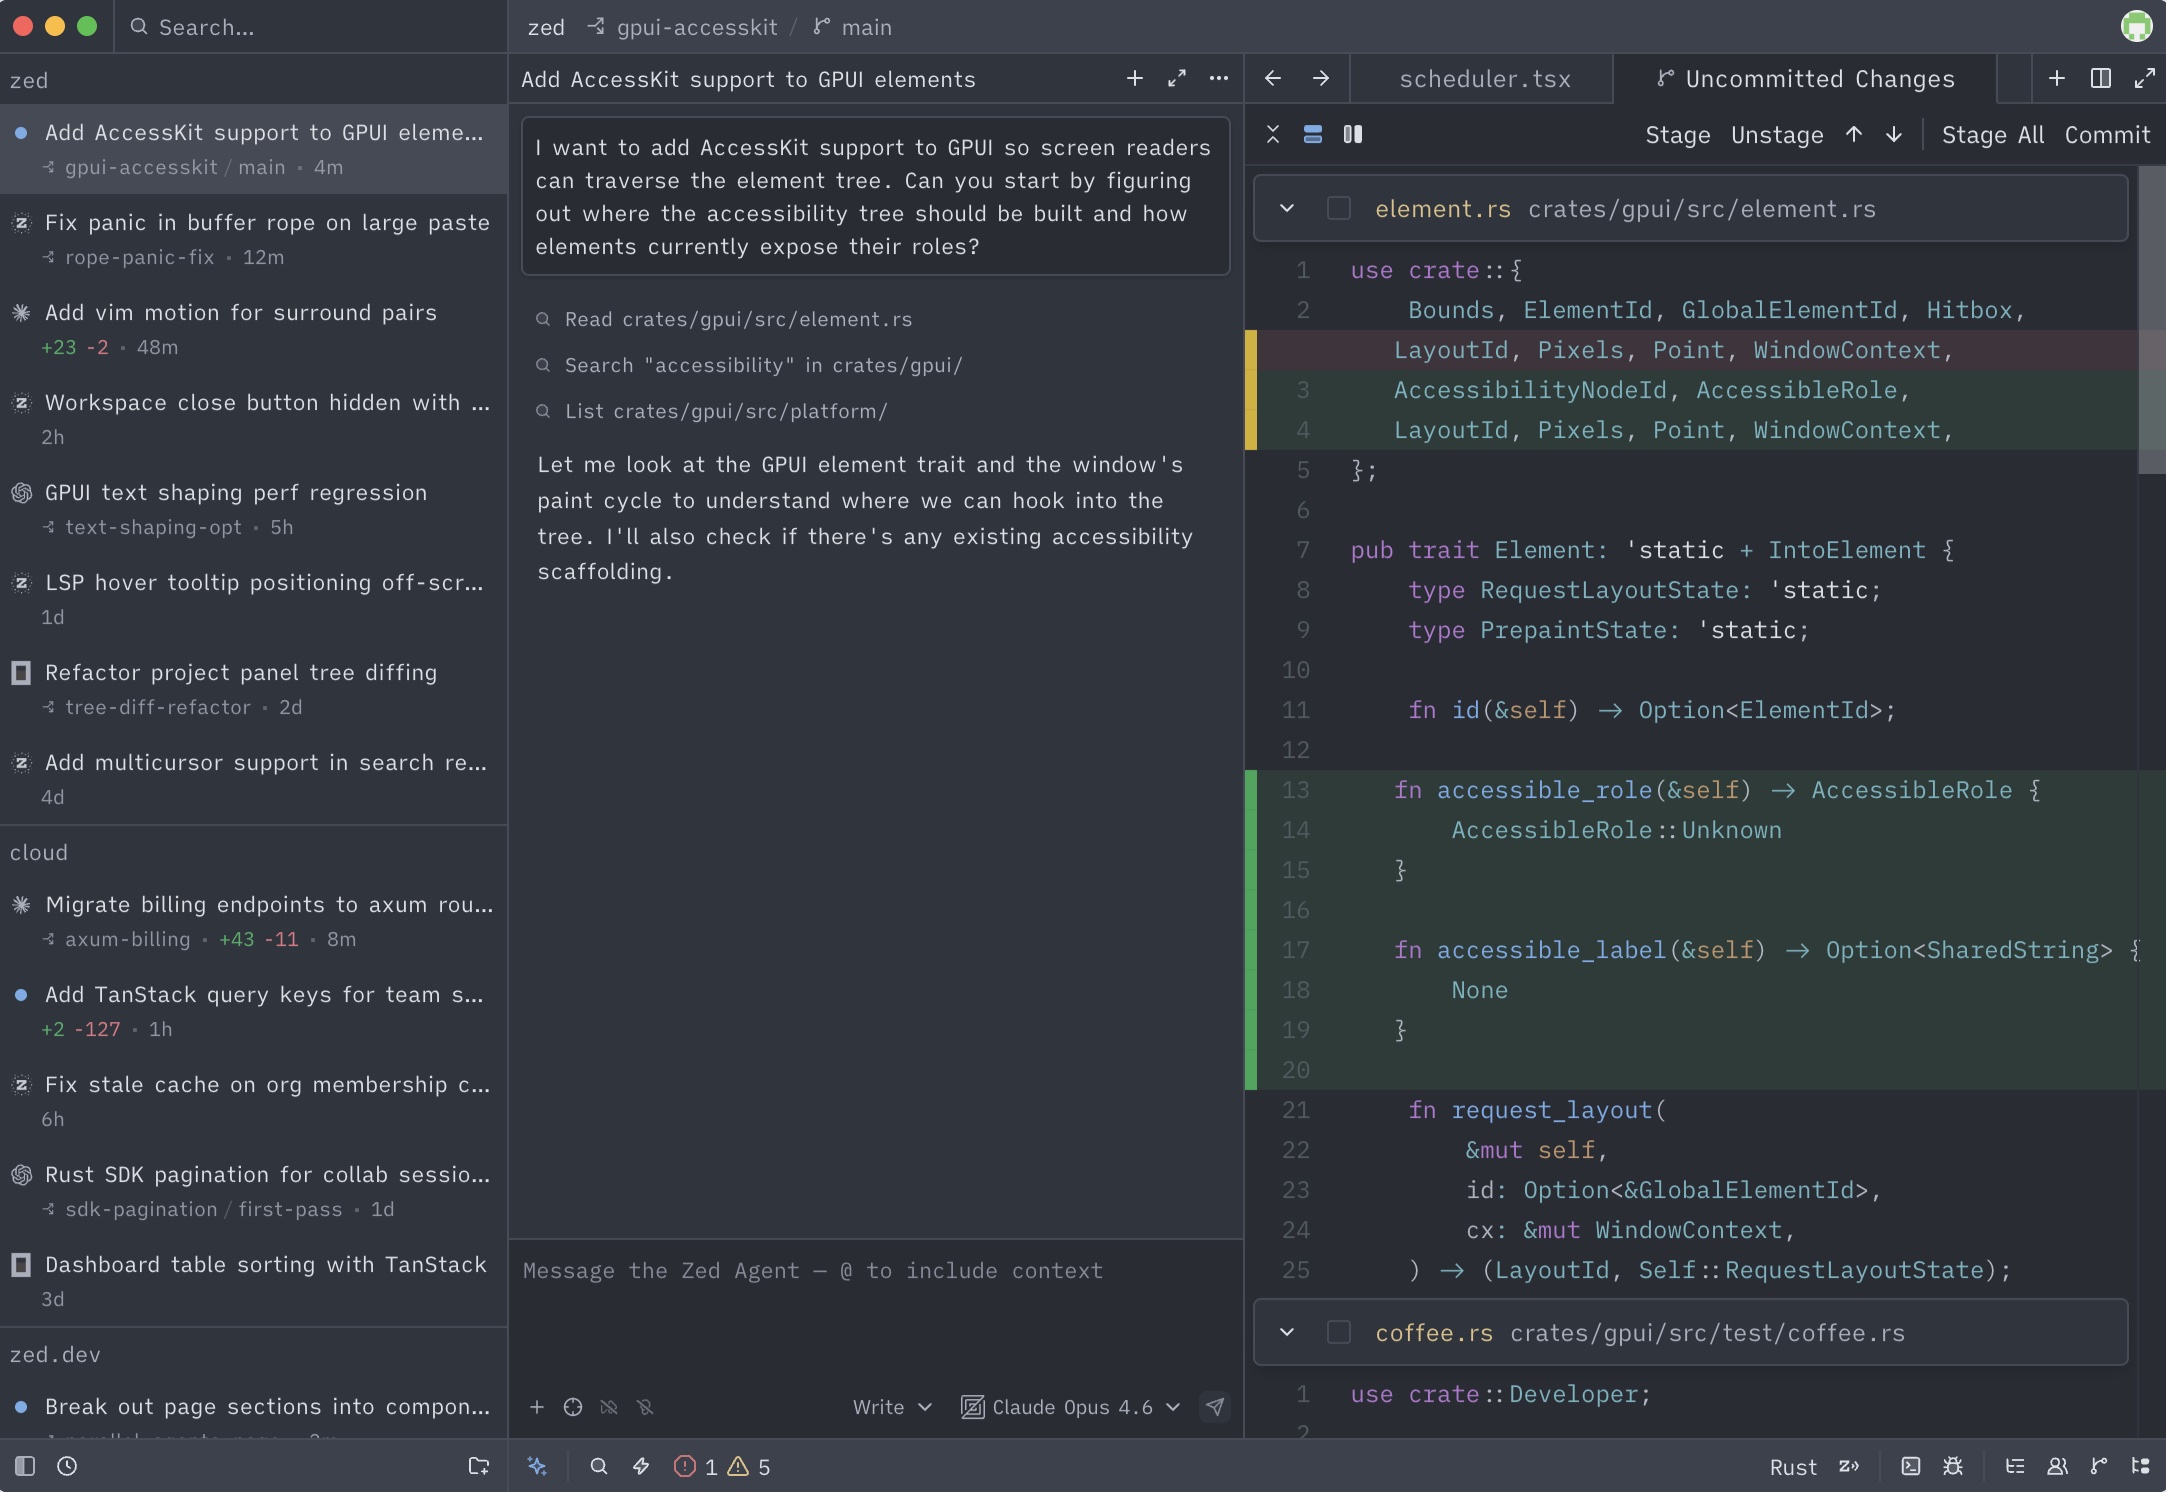Go forward using the right arrow in the diff pane
Screen dimensions: 2166x1492
click(x=1321, y=78)
